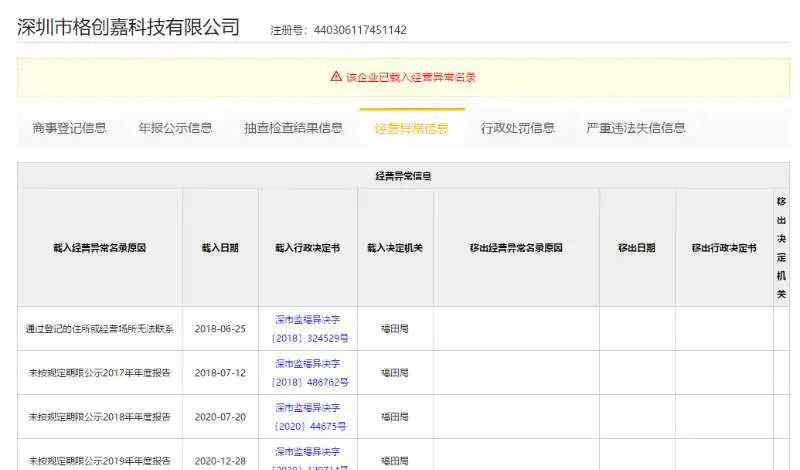Click the 载入决定机关 column header

coord(395,248)
